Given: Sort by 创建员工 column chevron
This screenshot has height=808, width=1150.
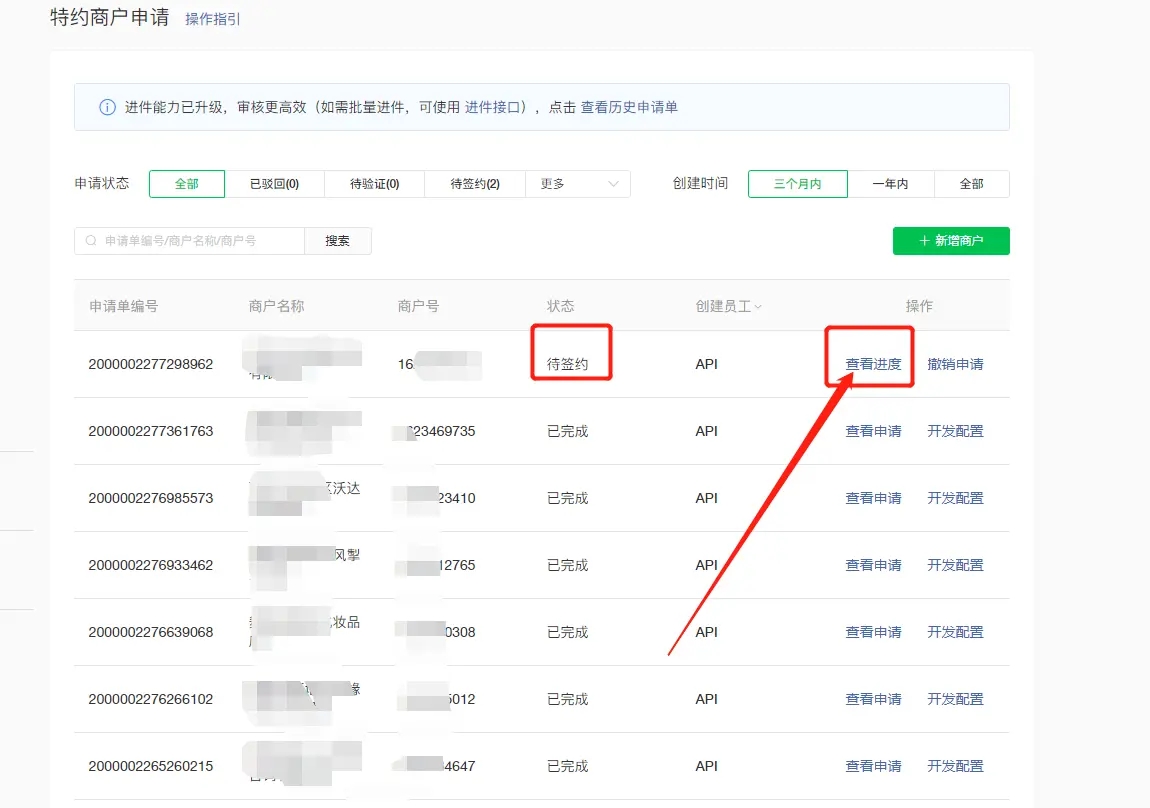Looking at the screenshot, I should (x=758, y=307).
